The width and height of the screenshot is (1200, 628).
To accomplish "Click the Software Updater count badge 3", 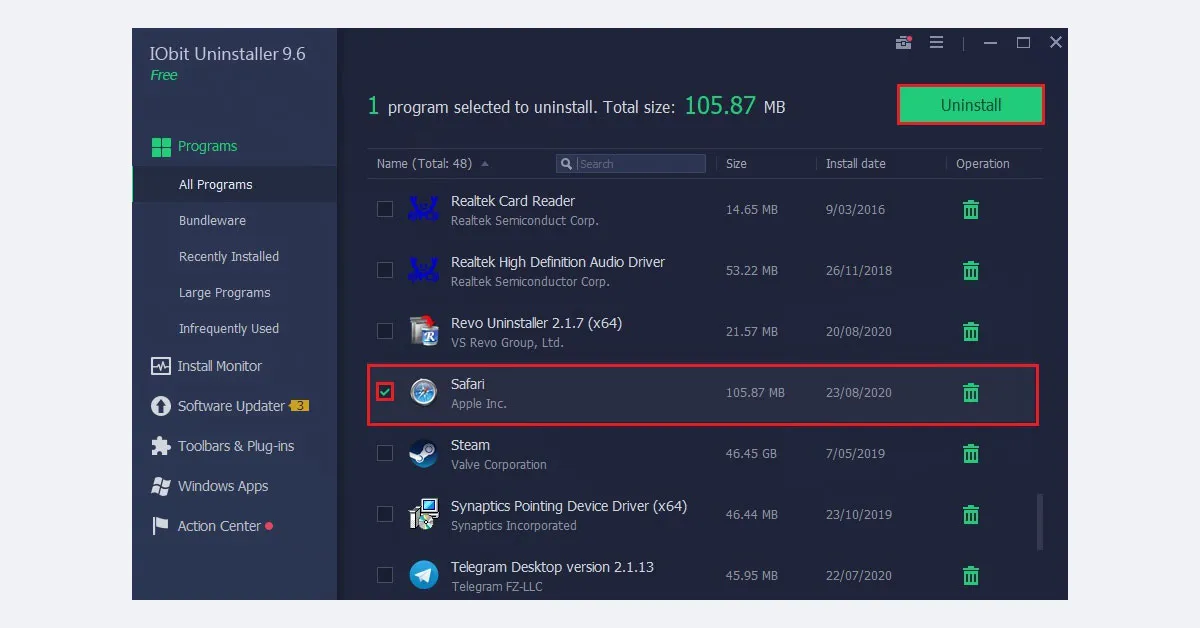I will tap(299, 406).
